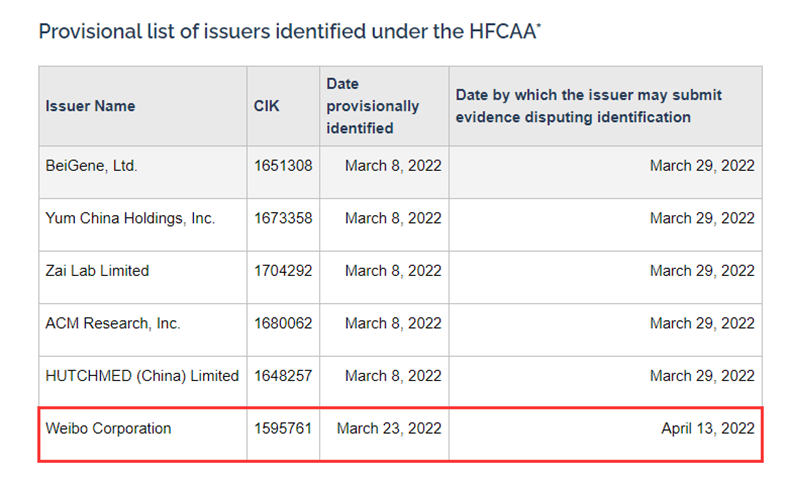This screenshot has height=478, width=790.
Task: Click the March 23, 2022 date cell
Action: [x=389, y=428]
